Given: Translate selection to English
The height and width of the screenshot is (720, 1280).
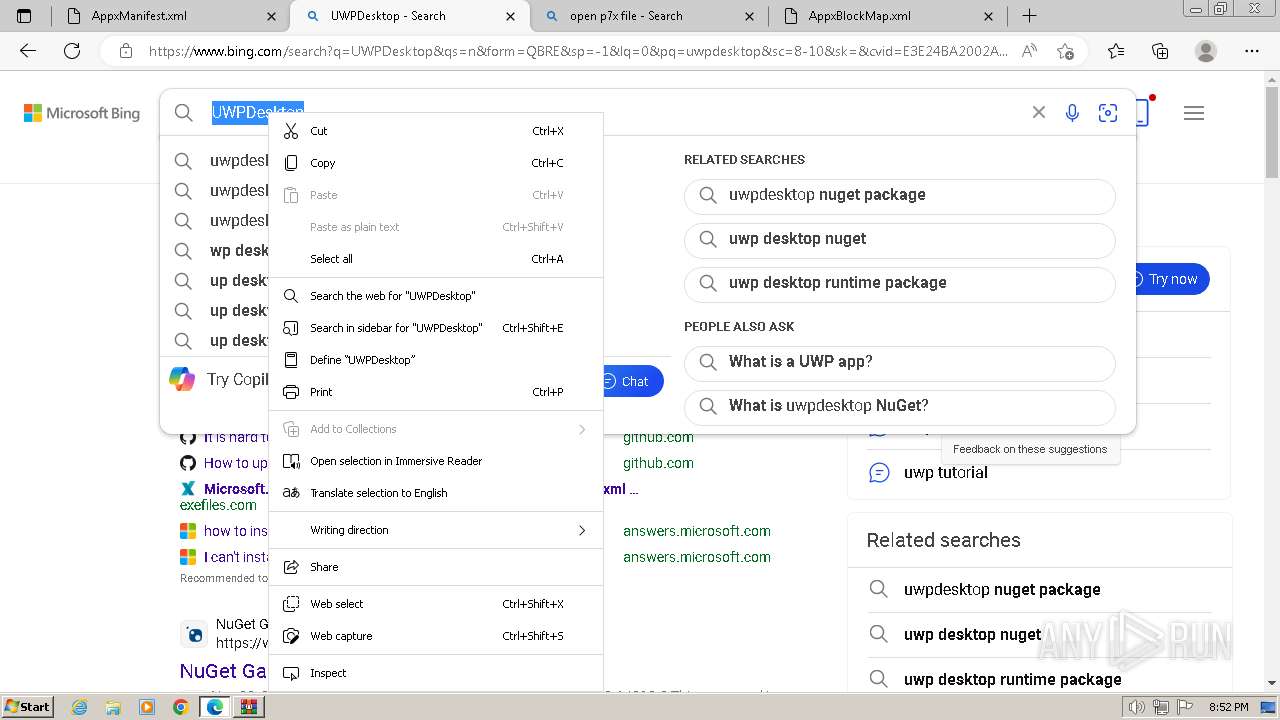Looking at the screenshot, I should [x=436, y=493].
